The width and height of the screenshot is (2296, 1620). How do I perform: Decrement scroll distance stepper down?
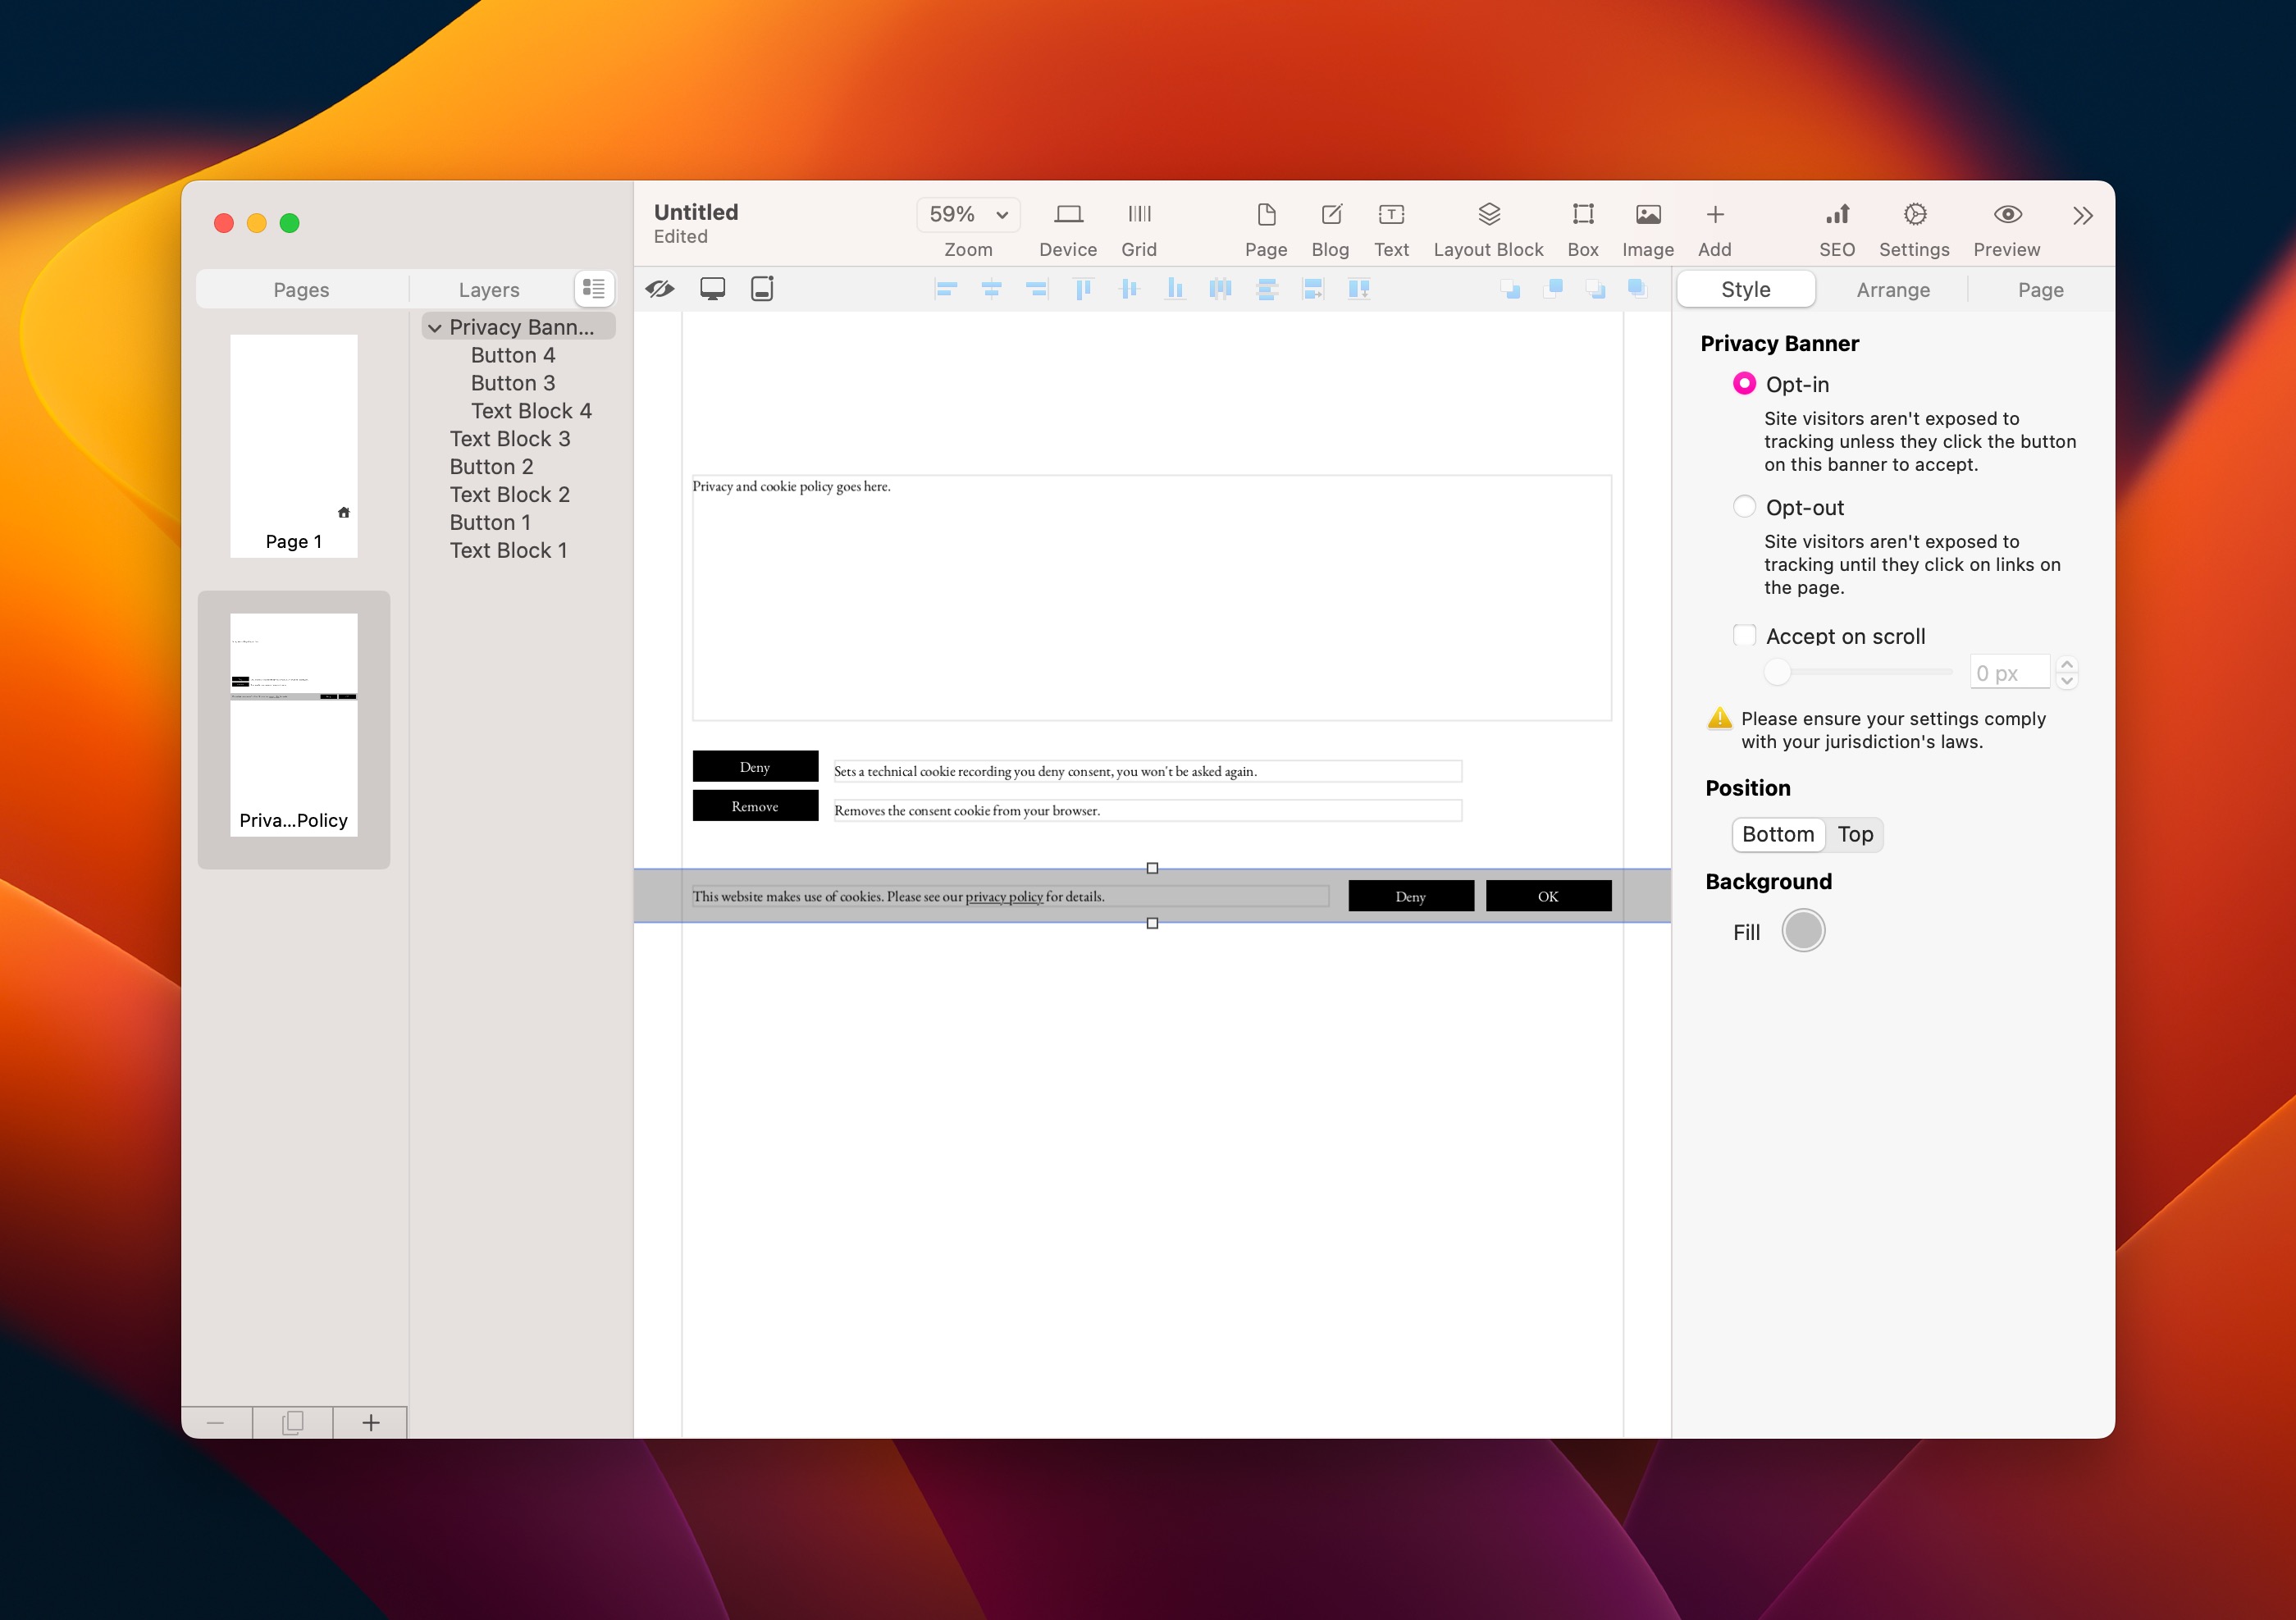pos(2067,681)
